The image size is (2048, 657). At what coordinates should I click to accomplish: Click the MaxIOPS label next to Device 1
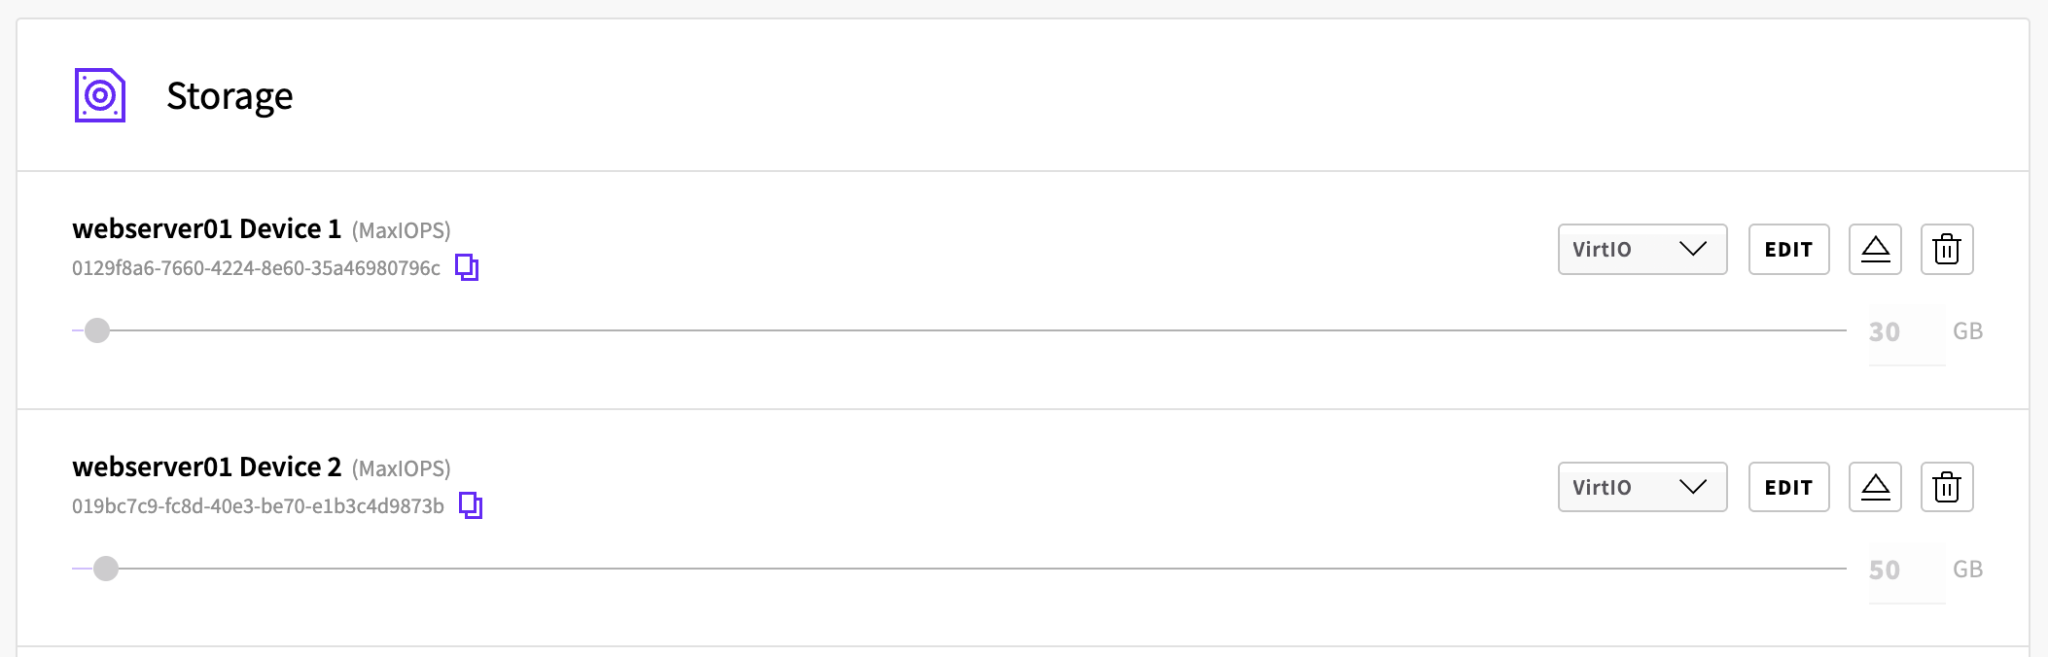(x=400, y=230)
